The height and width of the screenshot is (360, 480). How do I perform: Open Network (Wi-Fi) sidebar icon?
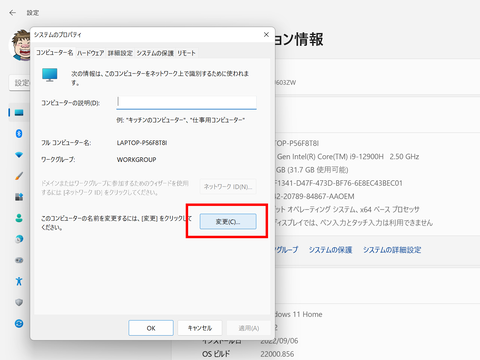(x=19, y=155)
